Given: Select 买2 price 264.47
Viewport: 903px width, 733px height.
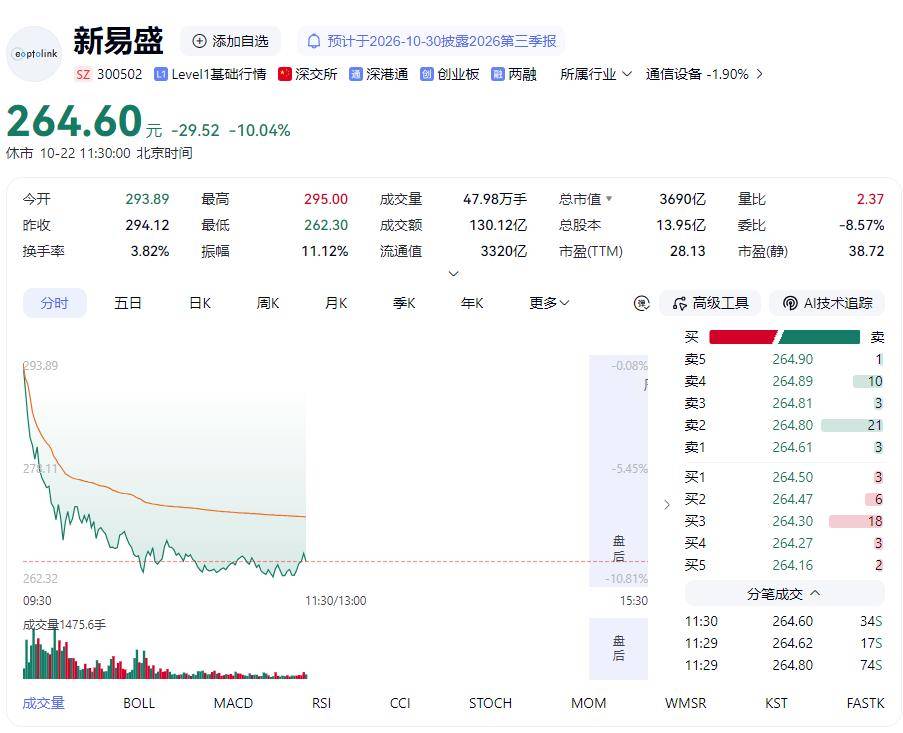Looking at the screenshot, I should (x=792, y=499).
